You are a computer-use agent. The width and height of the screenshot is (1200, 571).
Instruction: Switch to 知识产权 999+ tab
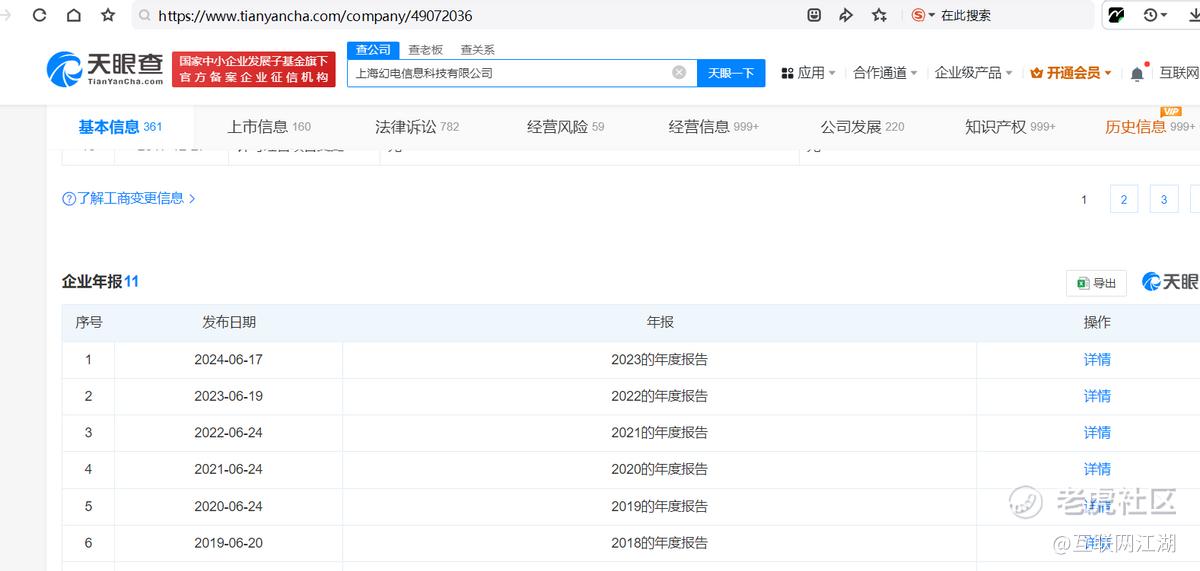click(1010, 127)
